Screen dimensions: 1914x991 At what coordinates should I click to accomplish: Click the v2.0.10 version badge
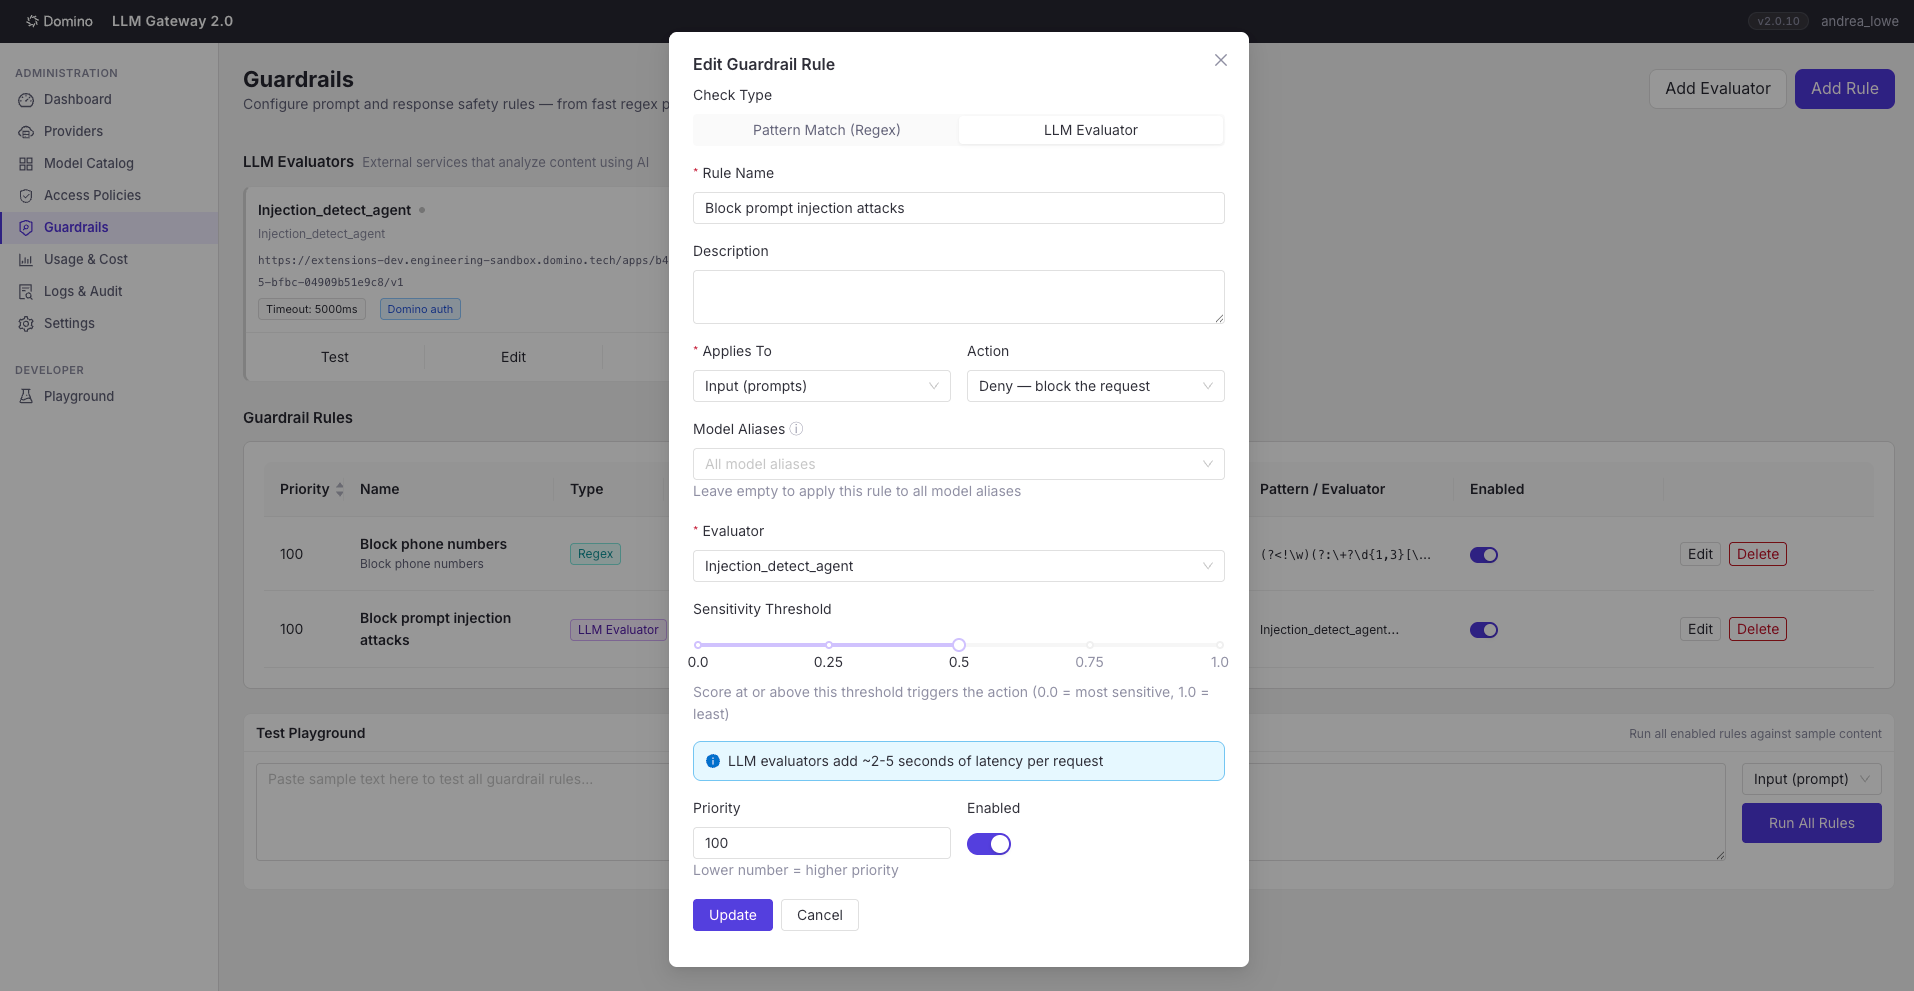(x=1778, y=21)
